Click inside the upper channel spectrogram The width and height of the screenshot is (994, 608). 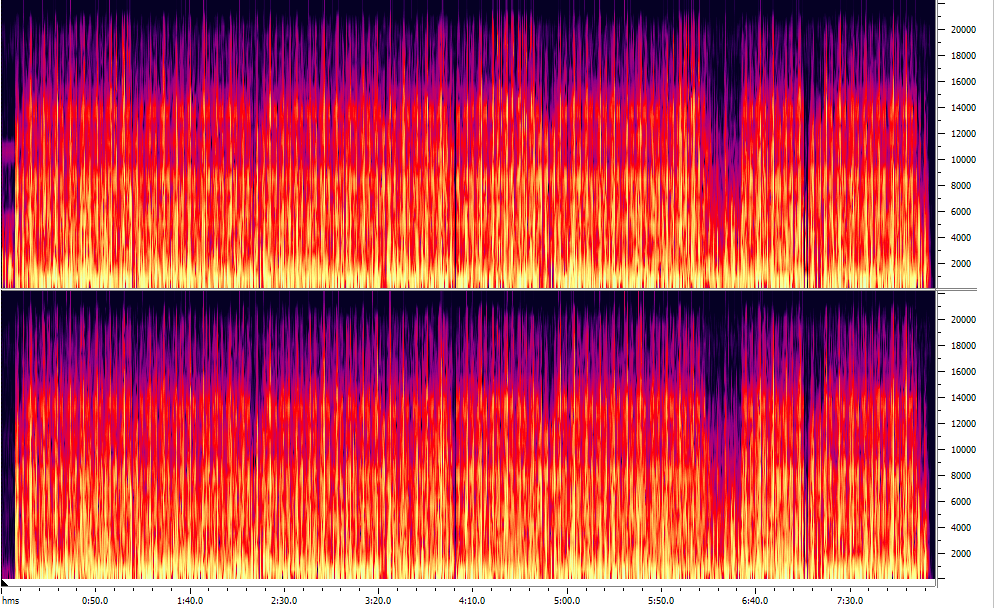click(468, 144)
